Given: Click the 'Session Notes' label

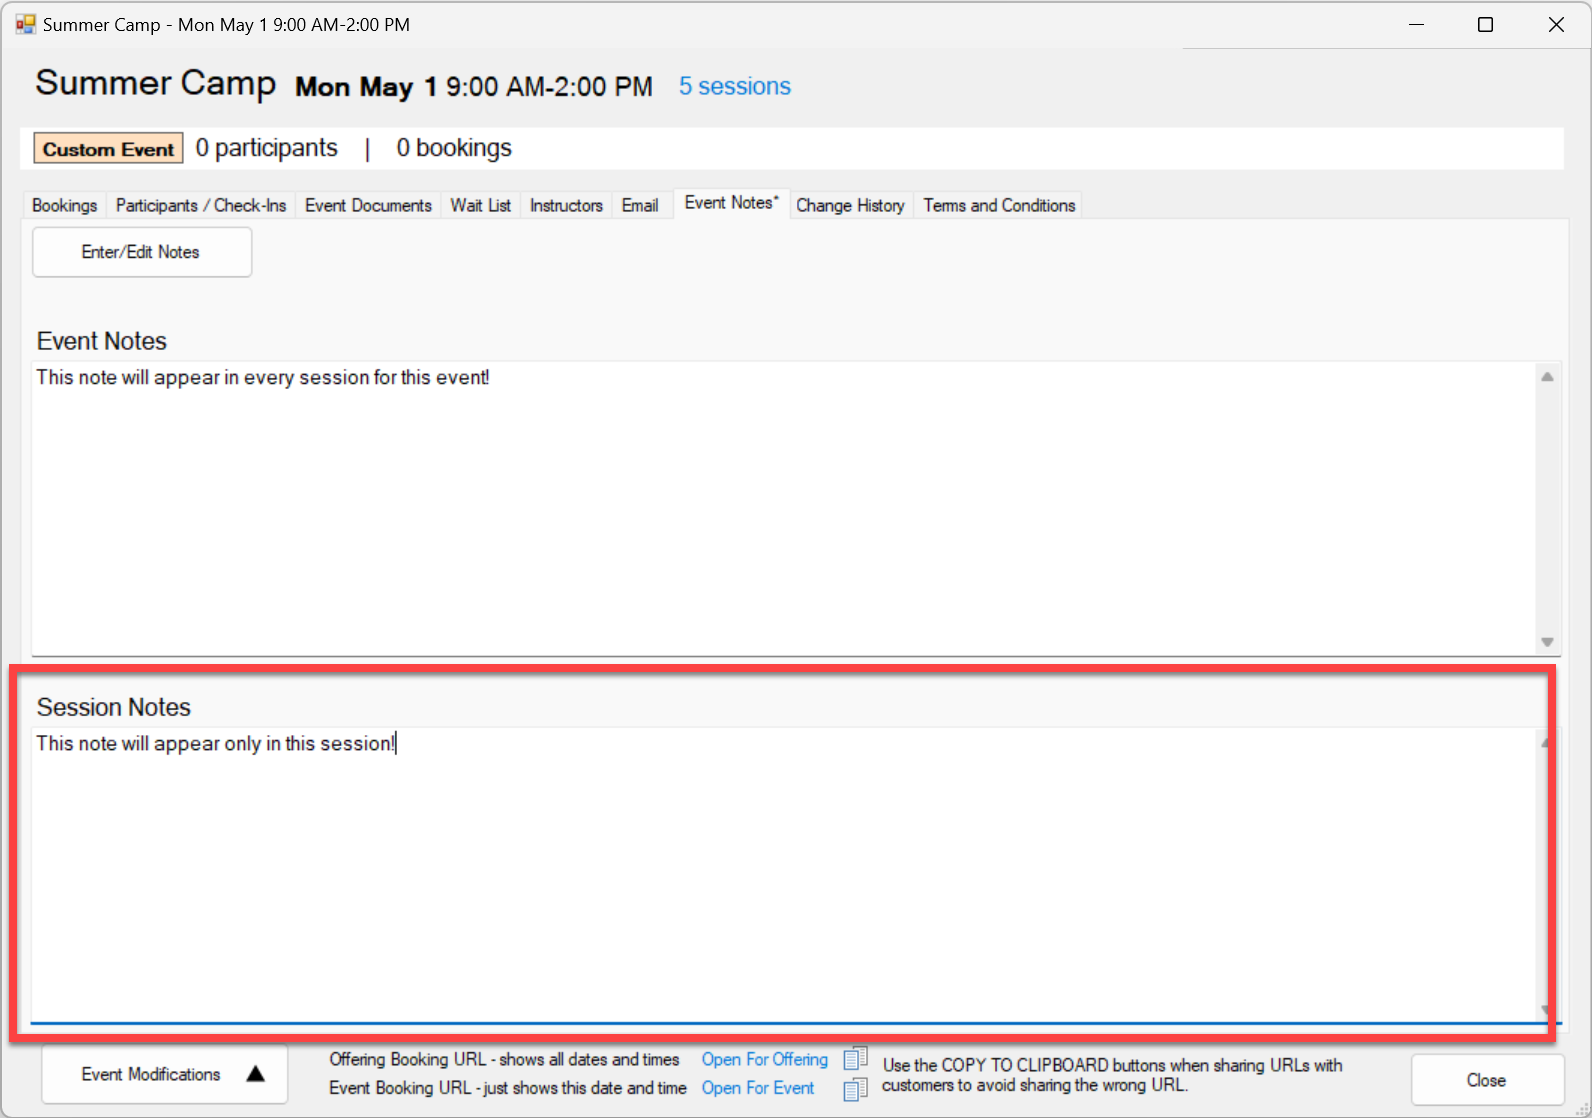Looking at the screenshot, I should (114, 707).
